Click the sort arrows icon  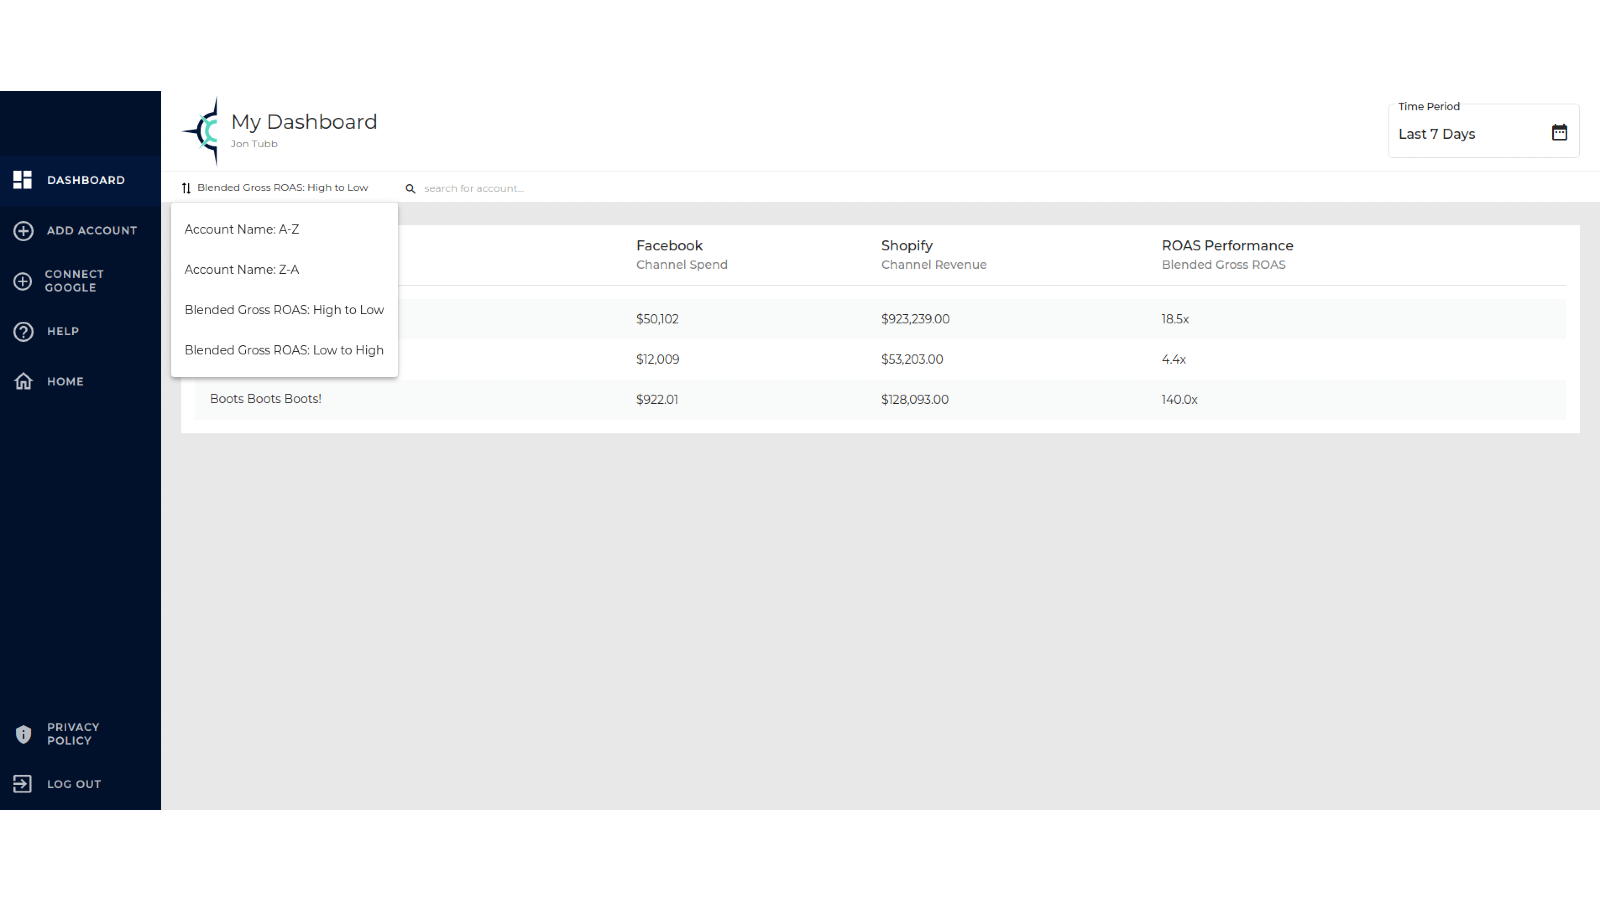point(186,188)
